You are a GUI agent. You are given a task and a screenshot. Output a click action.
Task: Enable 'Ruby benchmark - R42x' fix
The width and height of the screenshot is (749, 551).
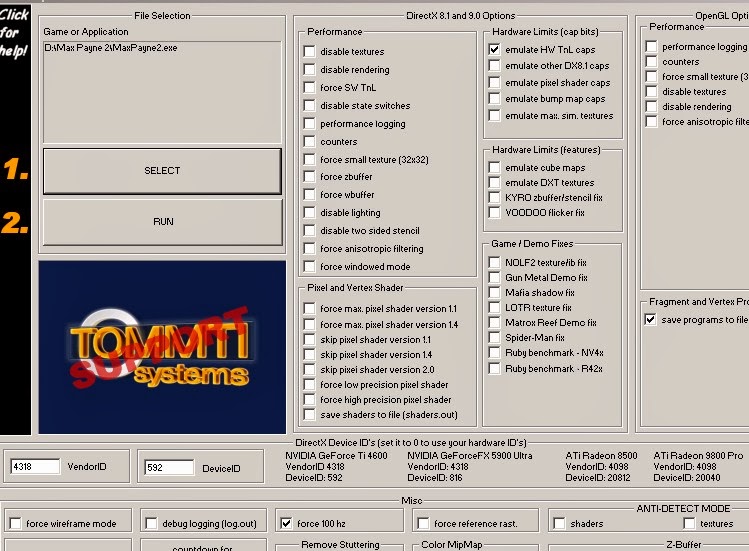pyautogui.click(x=494, y=368)
